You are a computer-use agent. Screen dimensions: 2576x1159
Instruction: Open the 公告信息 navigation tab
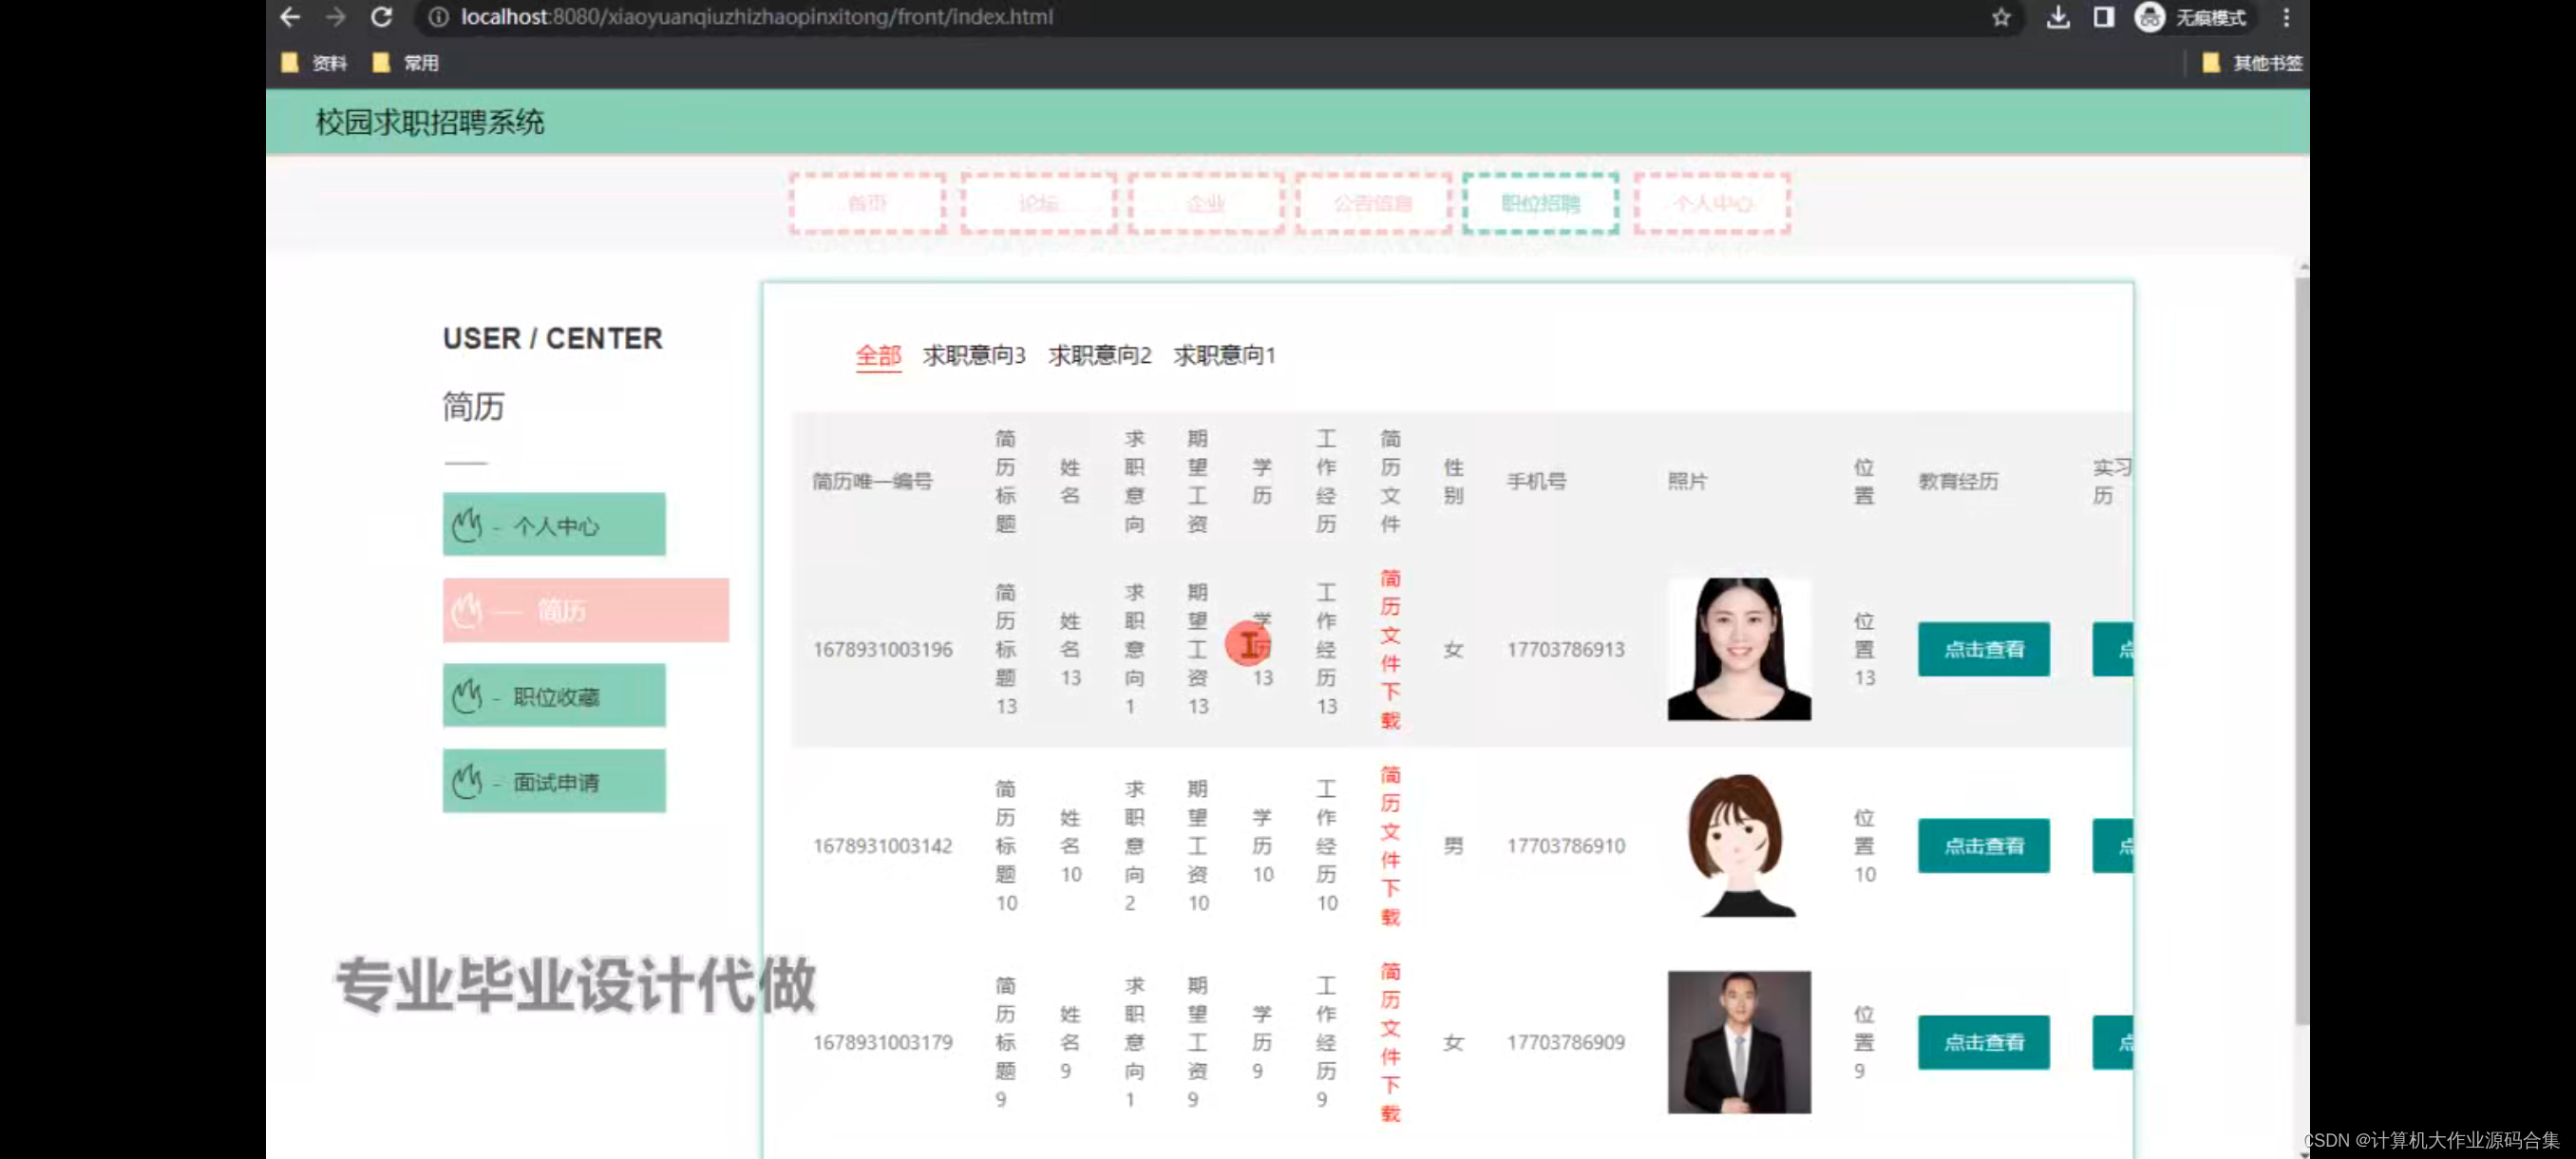pyautogui.click(x=1373, y=203)
